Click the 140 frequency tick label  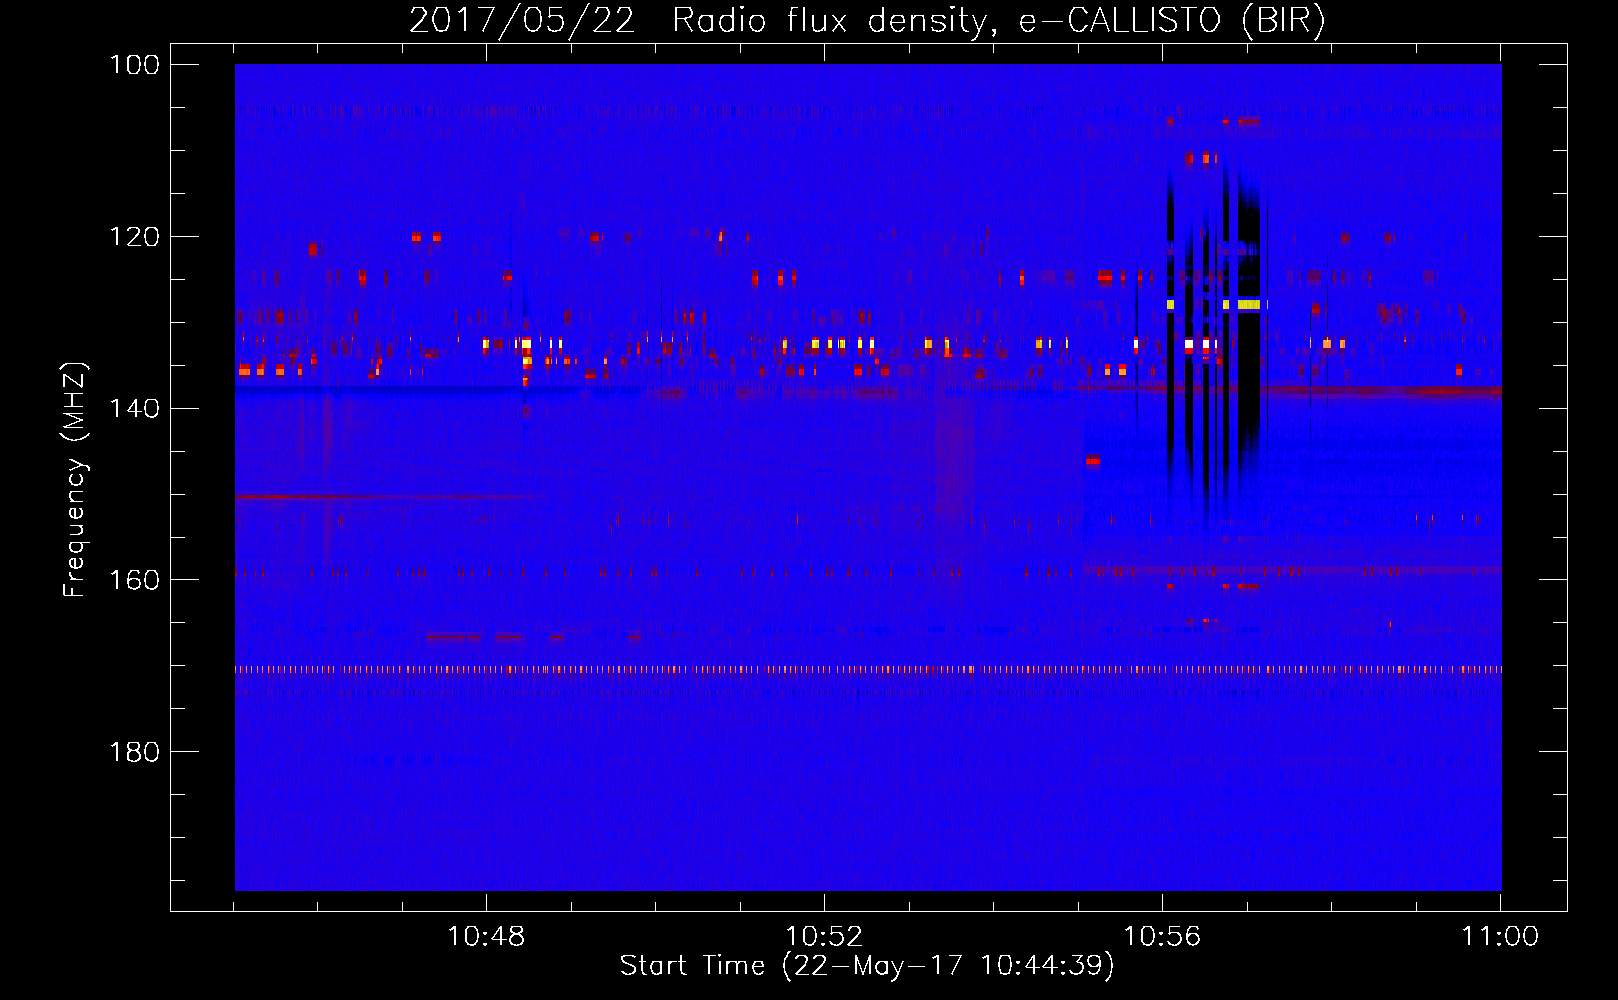[x=133, y=409]
